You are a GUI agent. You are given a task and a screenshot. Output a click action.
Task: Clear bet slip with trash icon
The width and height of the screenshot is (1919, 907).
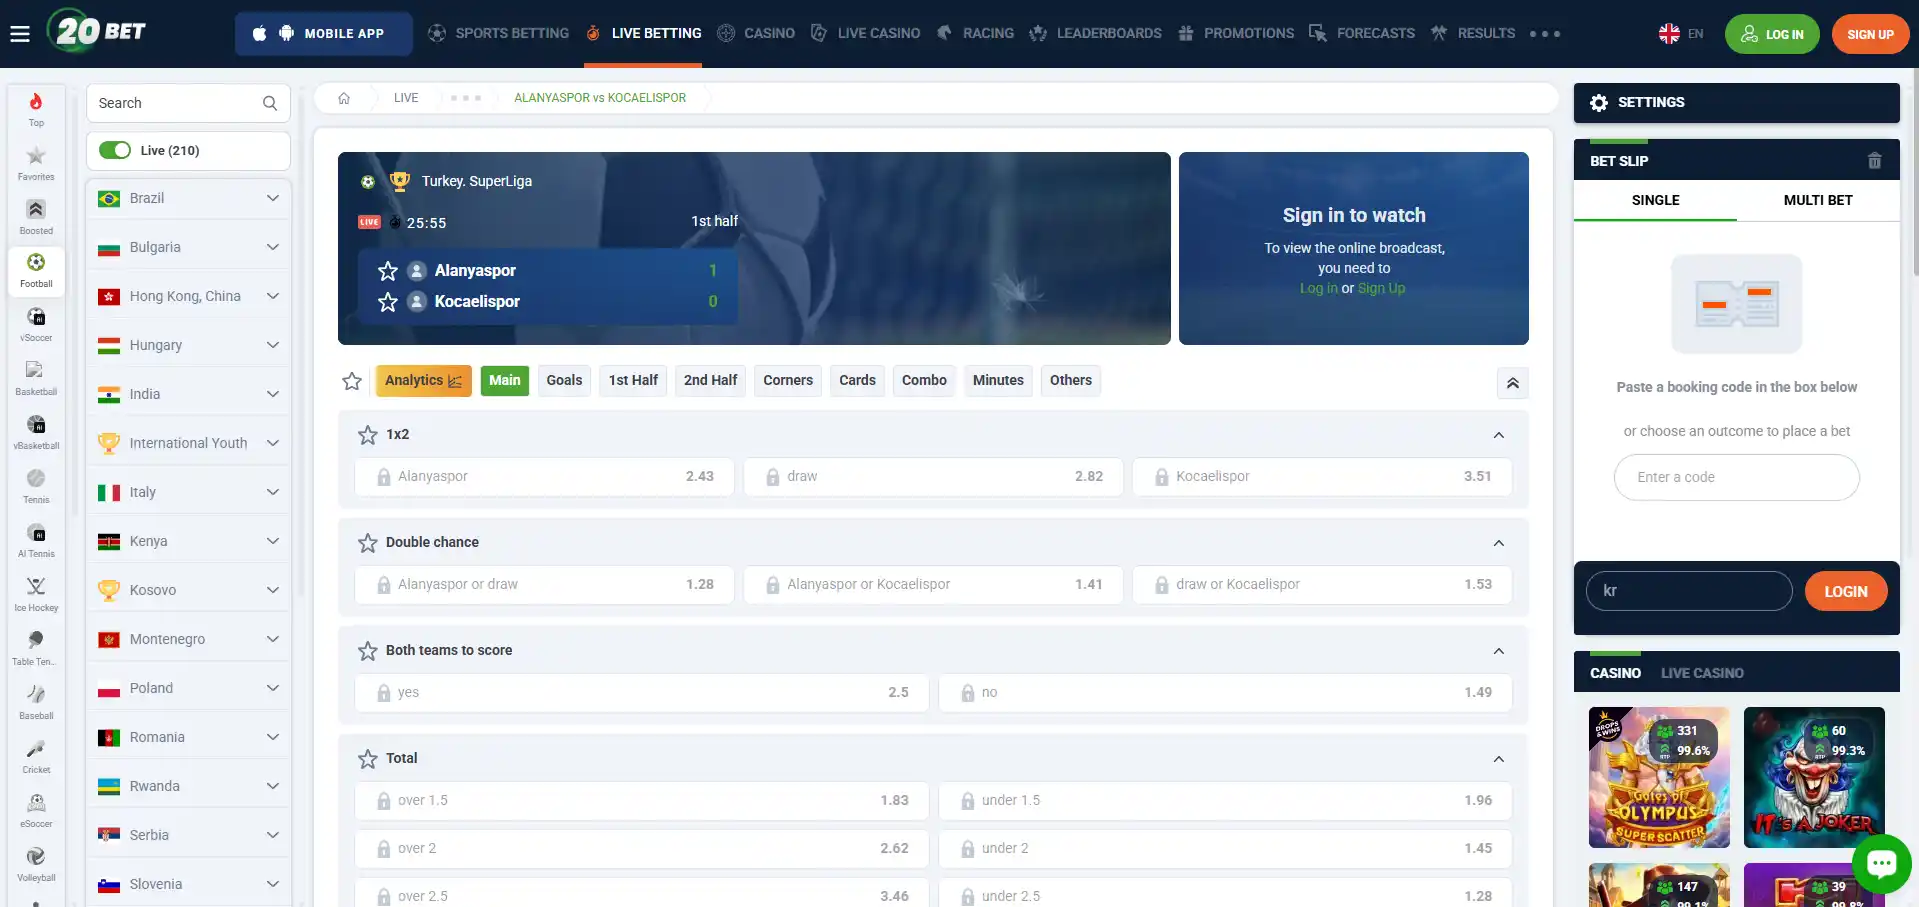pos(1875,161)
